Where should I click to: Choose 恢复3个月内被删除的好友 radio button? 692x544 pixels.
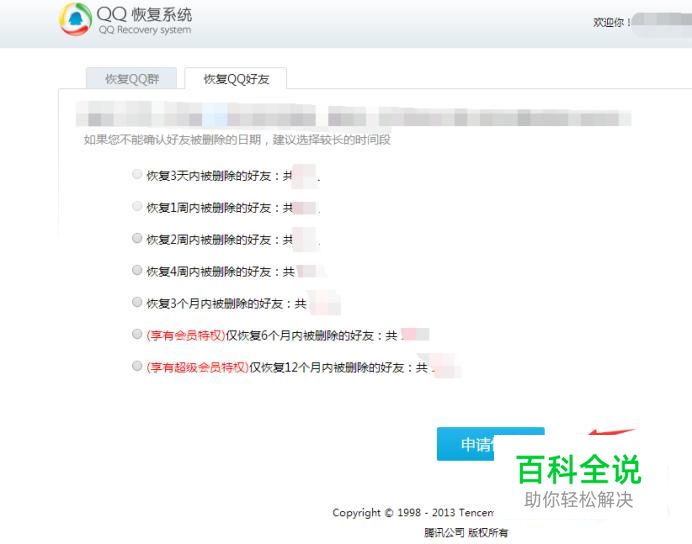coord(137,302)
